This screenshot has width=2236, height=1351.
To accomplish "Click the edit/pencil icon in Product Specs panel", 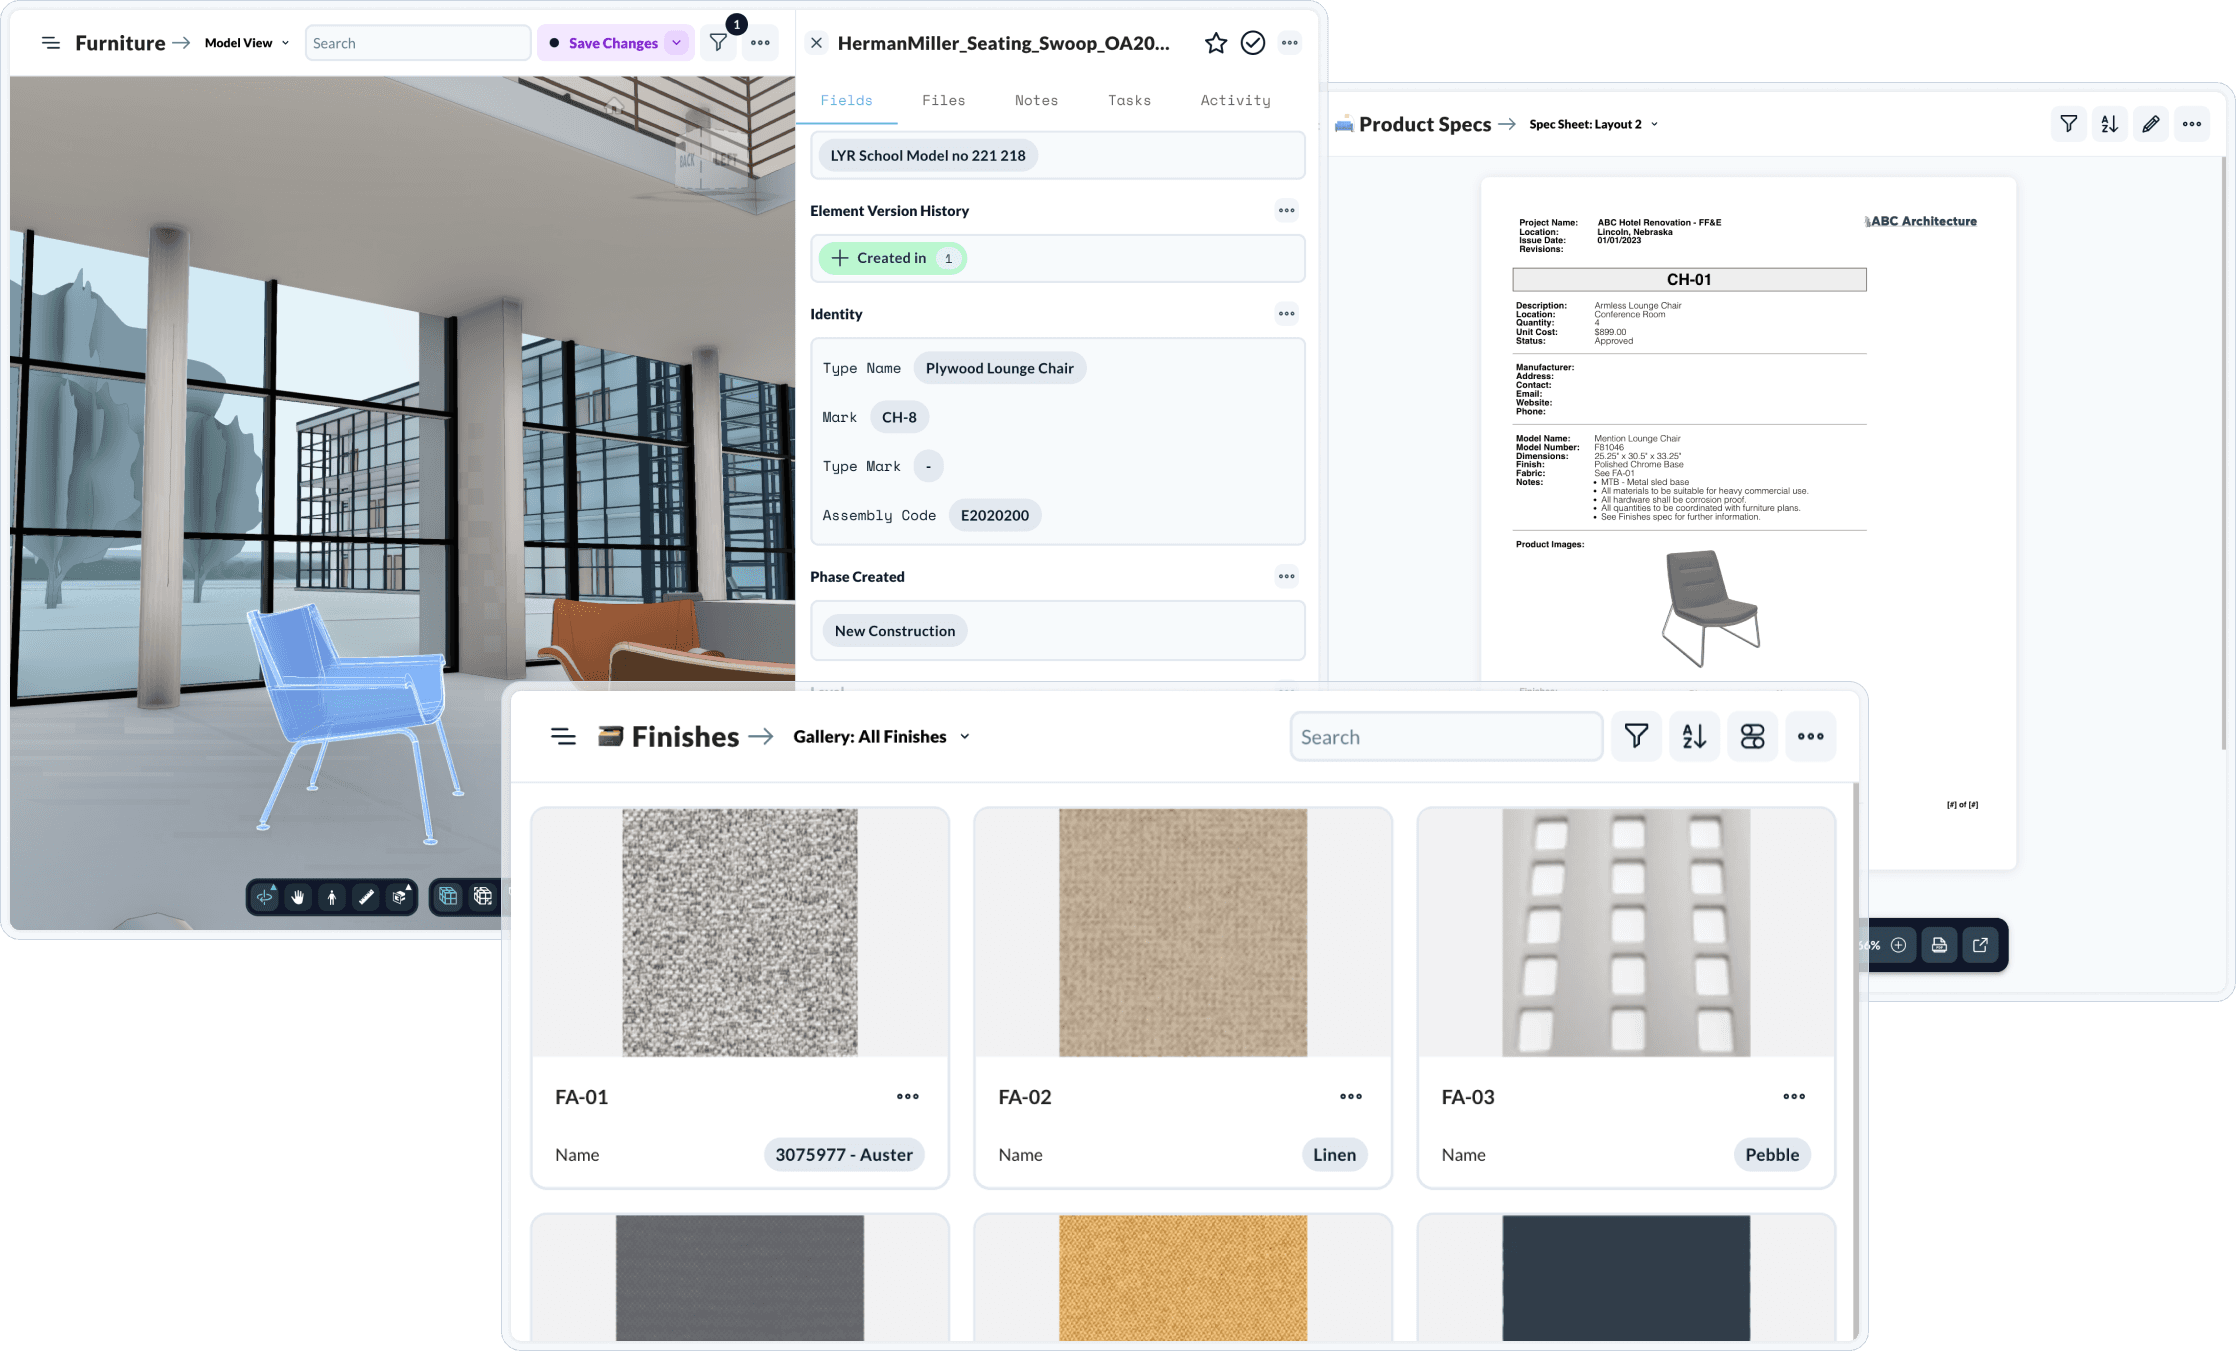I will (2153, 125).
